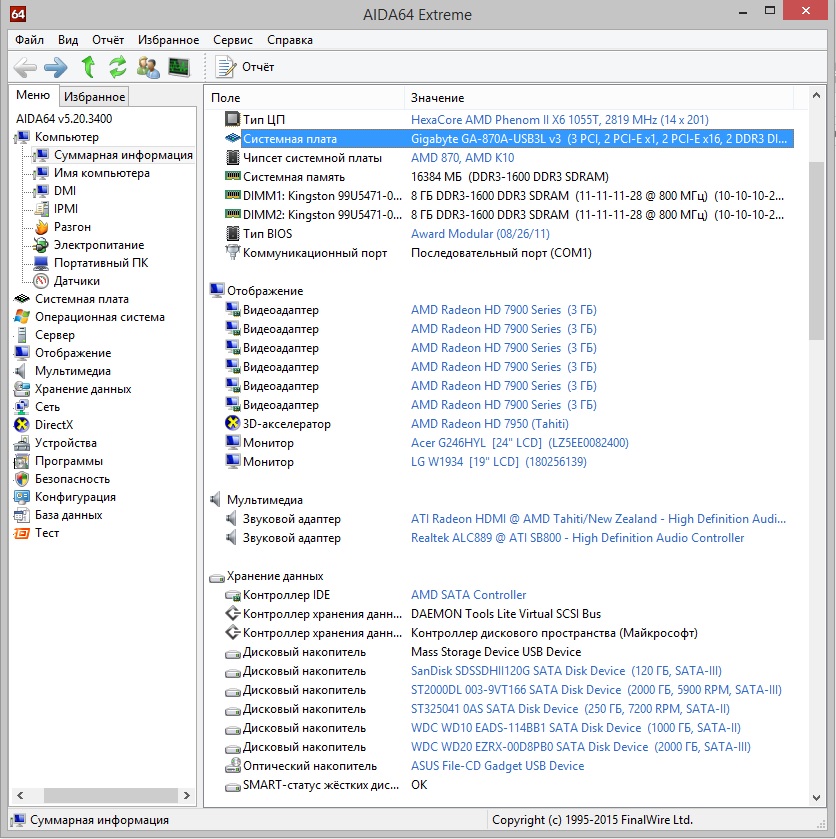
Task: Open the system monitor graph icon
Action: [x=179, y=67]
